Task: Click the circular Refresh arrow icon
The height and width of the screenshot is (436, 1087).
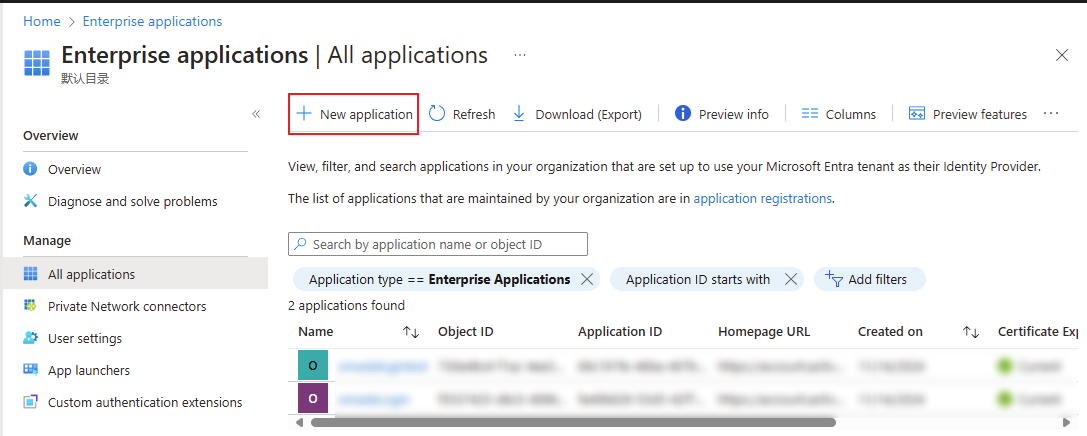Action: (437, 113)
